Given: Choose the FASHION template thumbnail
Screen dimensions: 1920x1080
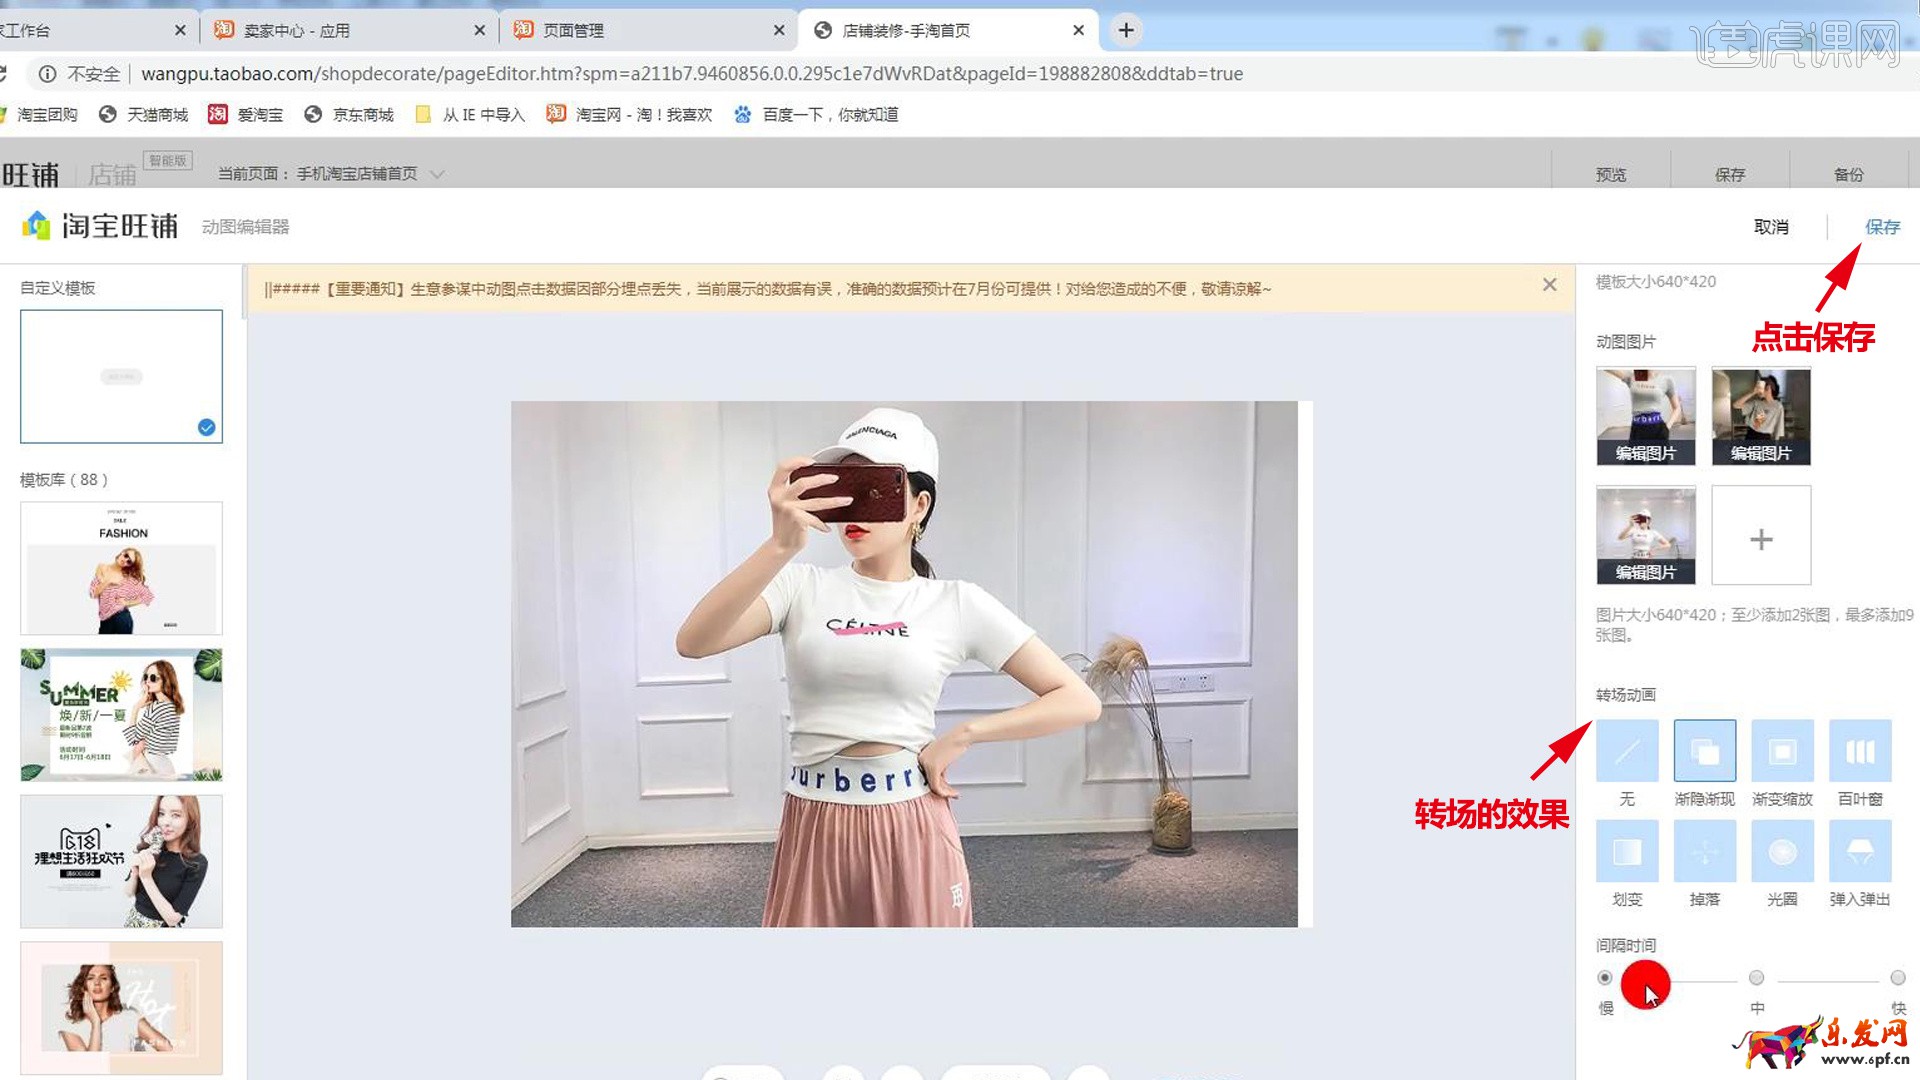Looking at the screenshot, I should 121,568.
